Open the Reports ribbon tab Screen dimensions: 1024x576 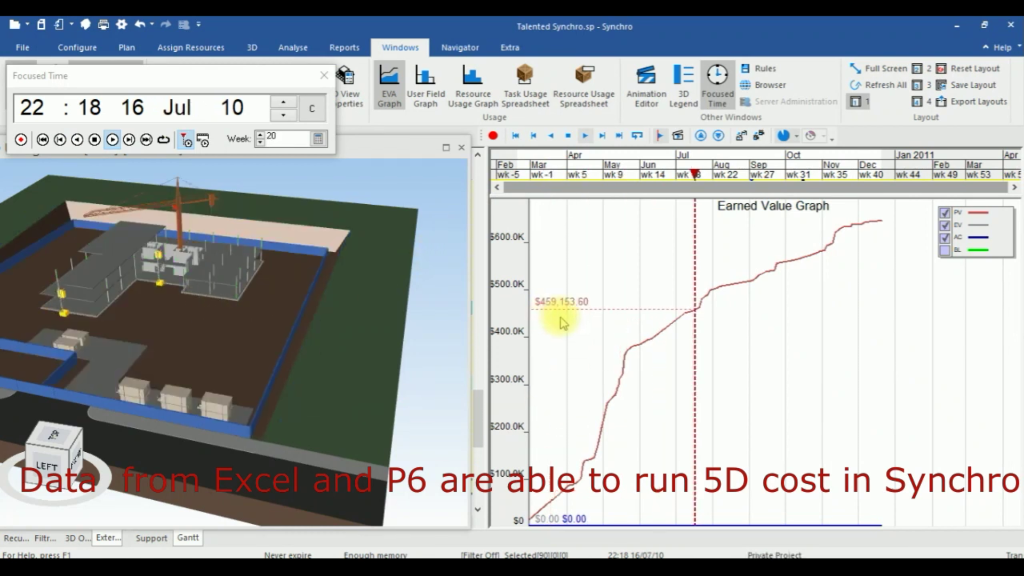344,48
